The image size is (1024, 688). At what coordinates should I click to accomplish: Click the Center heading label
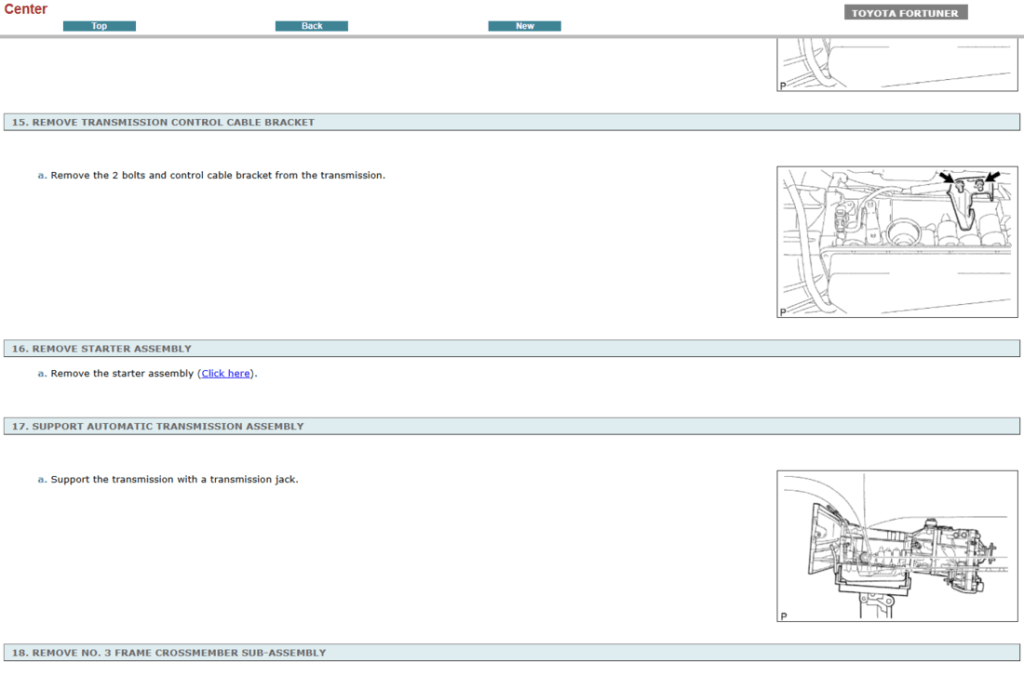[x=26, y=9]
